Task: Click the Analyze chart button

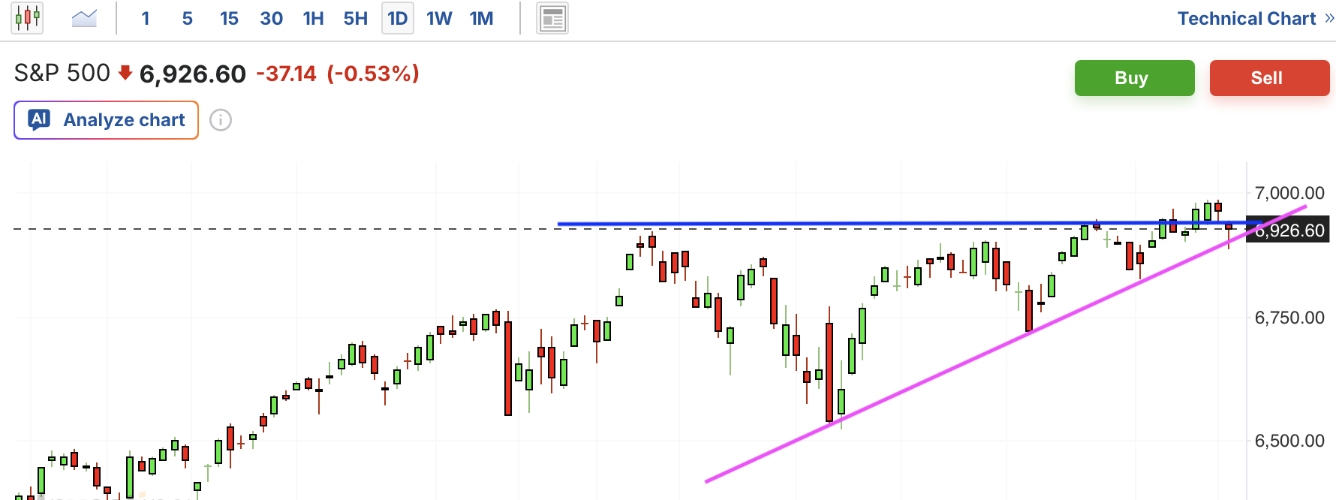Action: 106,120
